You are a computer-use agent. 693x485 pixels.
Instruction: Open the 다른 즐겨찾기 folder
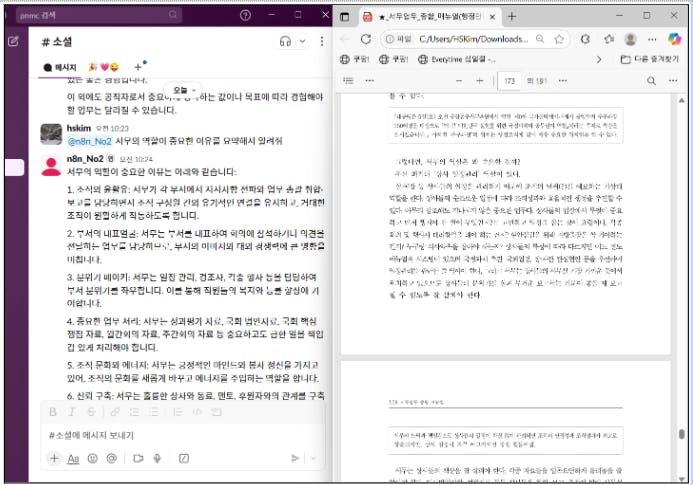[649, 59]
